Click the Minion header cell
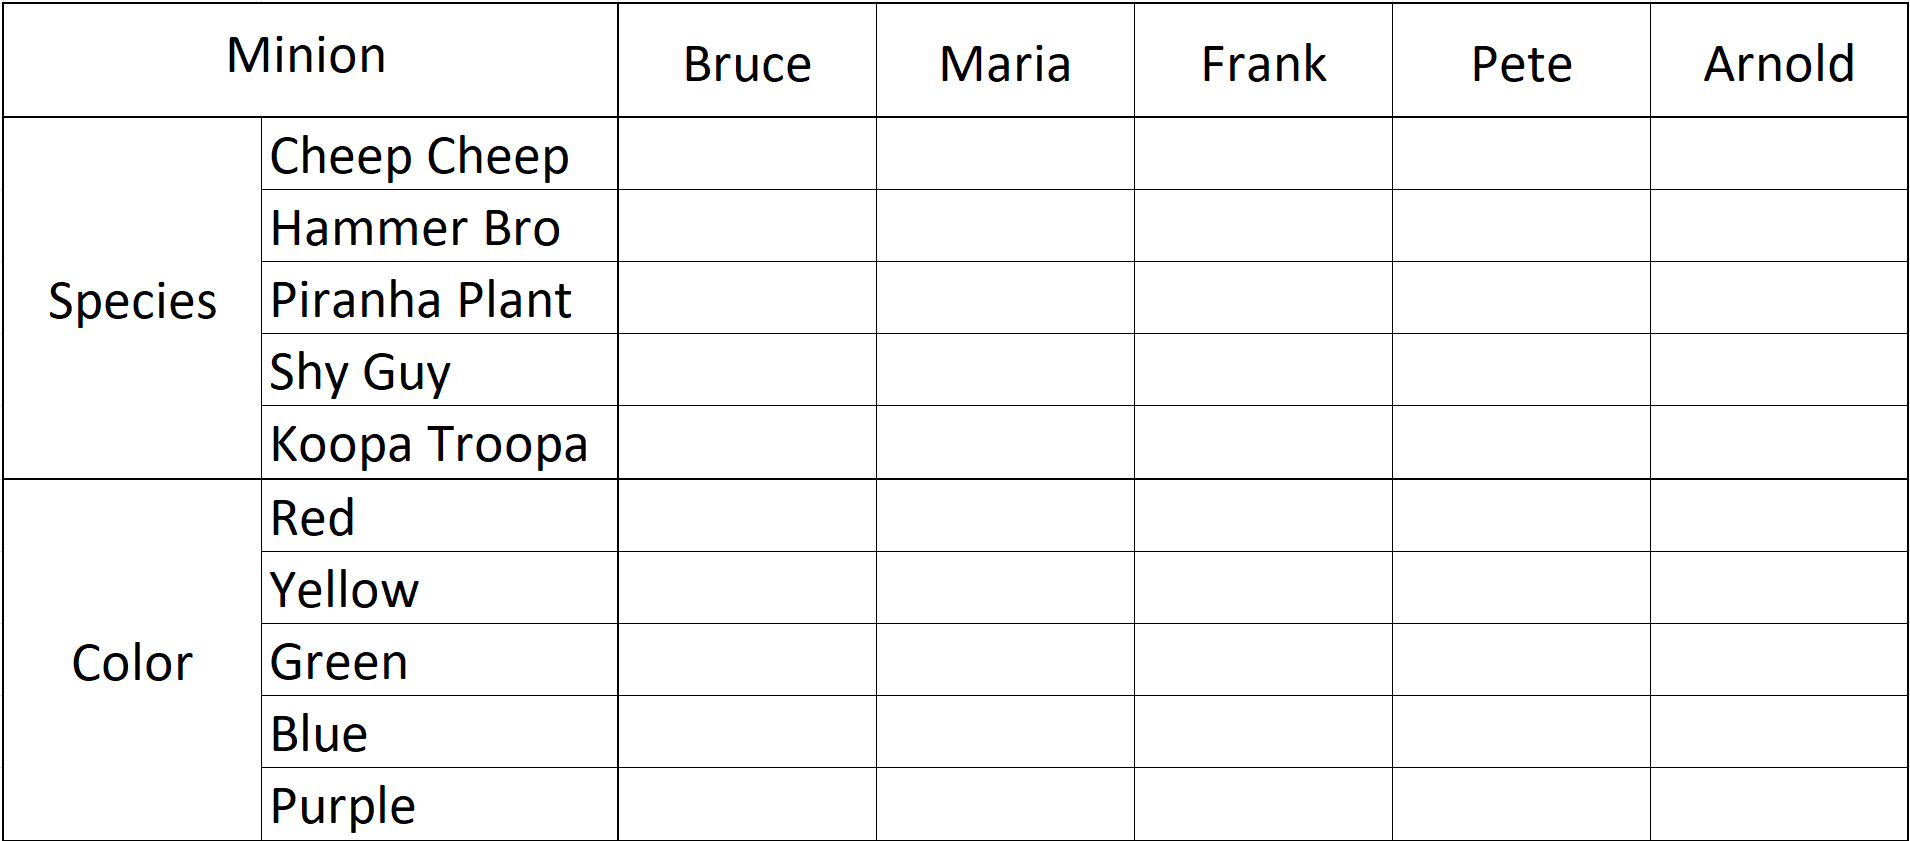 [x=307, y=57]
